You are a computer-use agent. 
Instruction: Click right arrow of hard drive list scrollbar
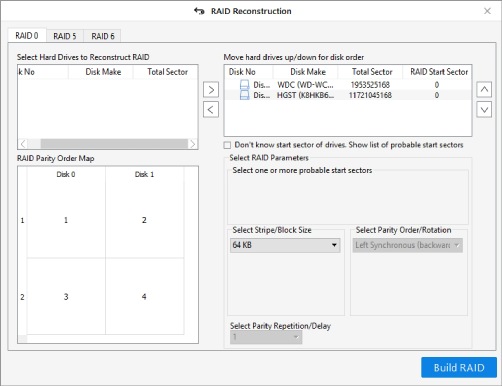coord(192,144)
